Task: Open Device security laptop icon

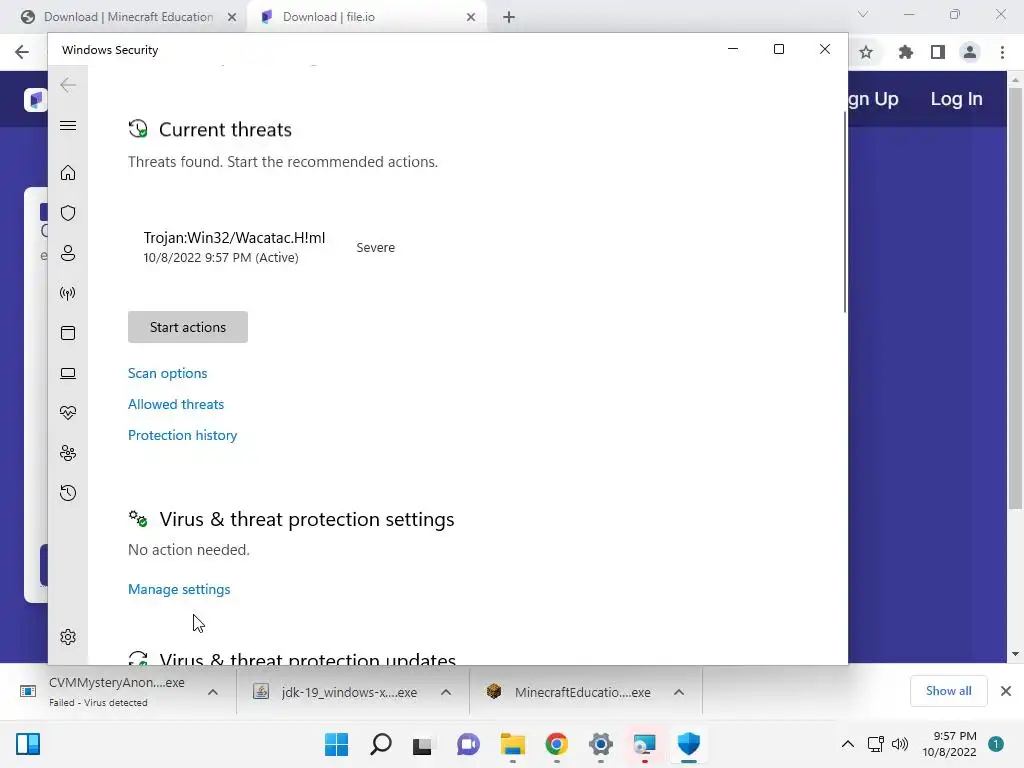Action: pyautogui.click(x=68, y=373)
